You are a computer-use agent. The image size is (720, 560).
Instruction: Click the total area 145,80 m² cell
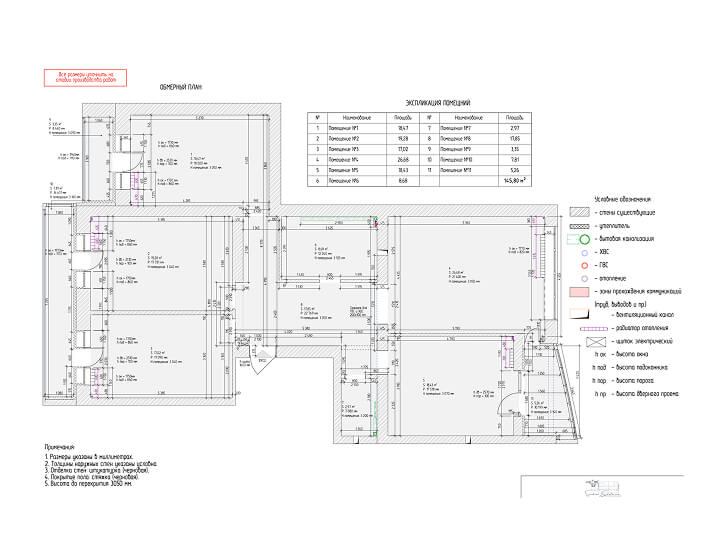click(515, 181)
